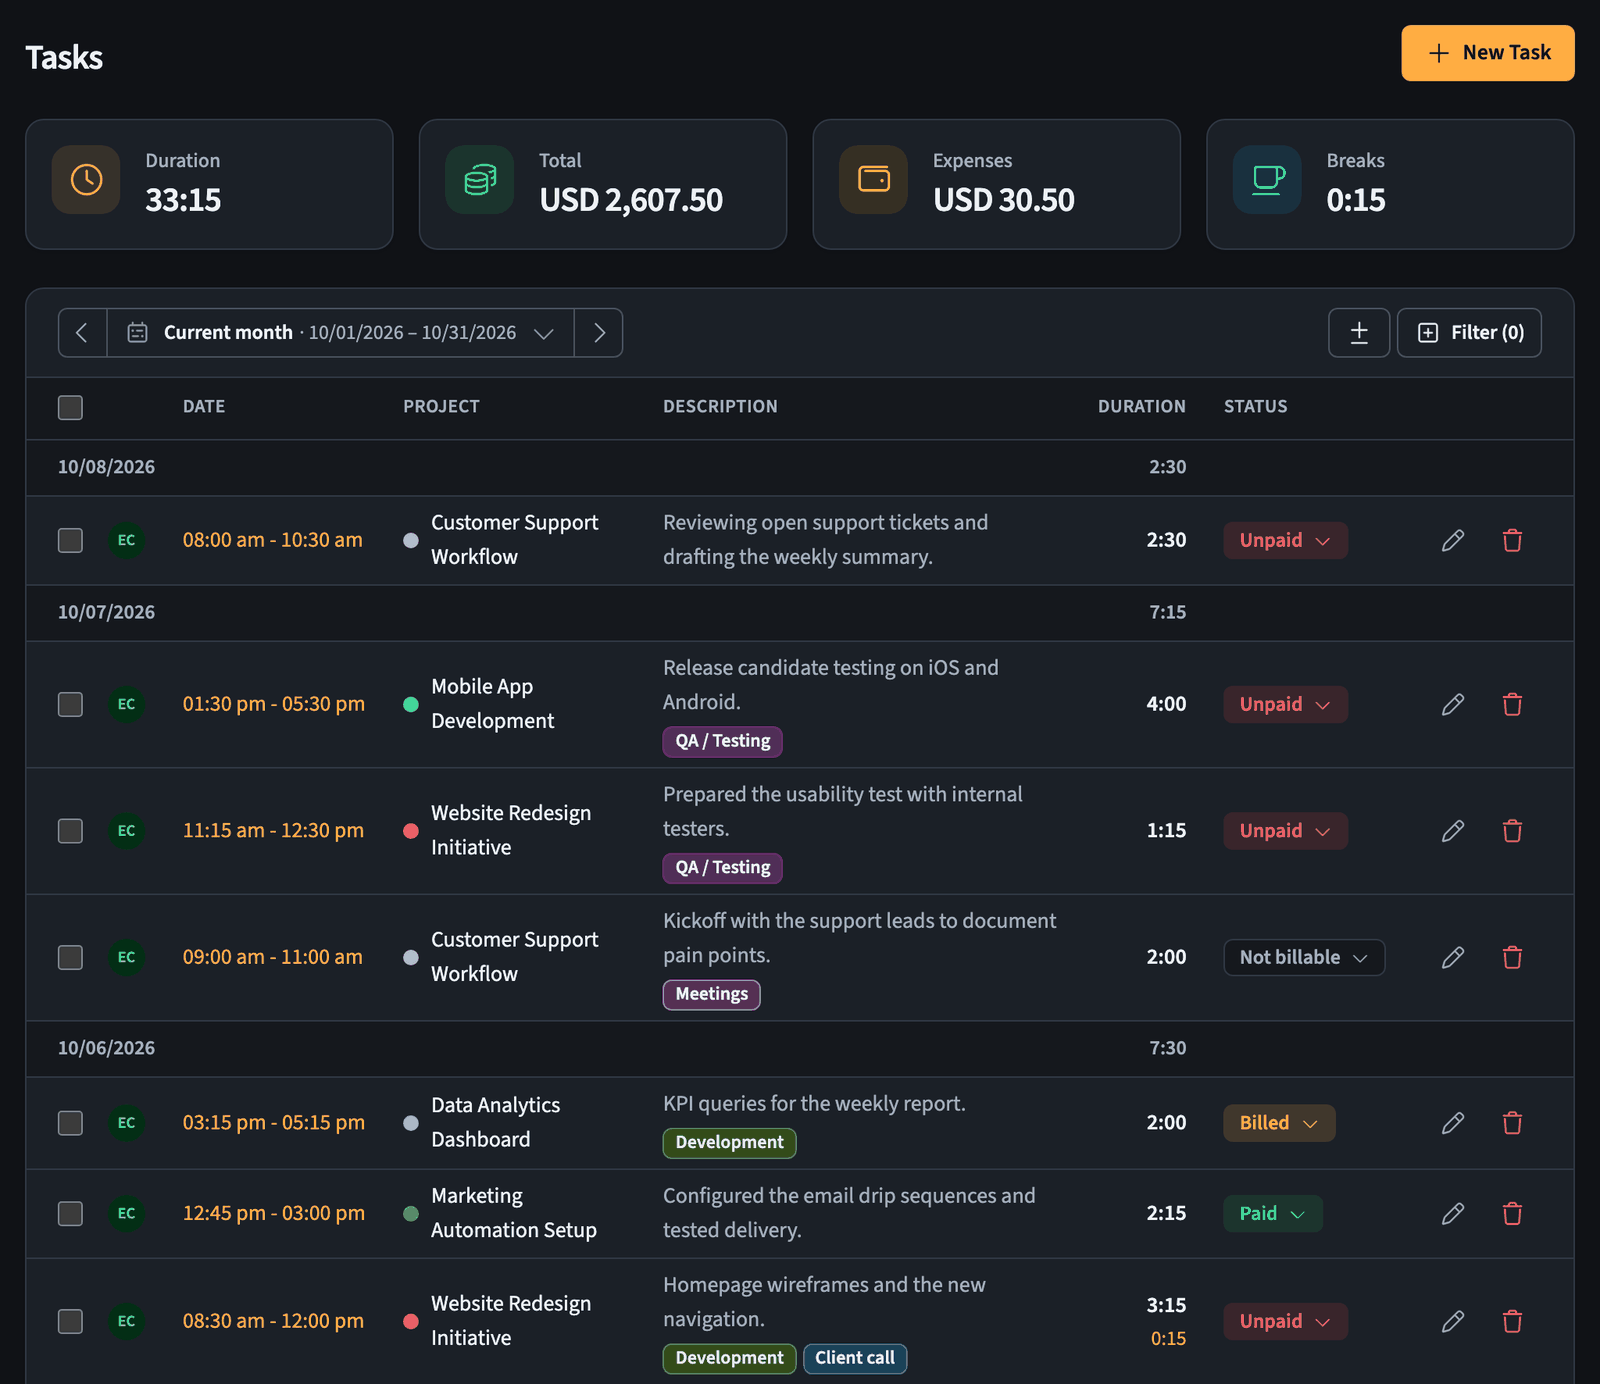This screenshot has height=1384, width=1600.
Task: Edit the 12:45 pm - 03:00 pm task
Action: click(x=1453, y=1213)
